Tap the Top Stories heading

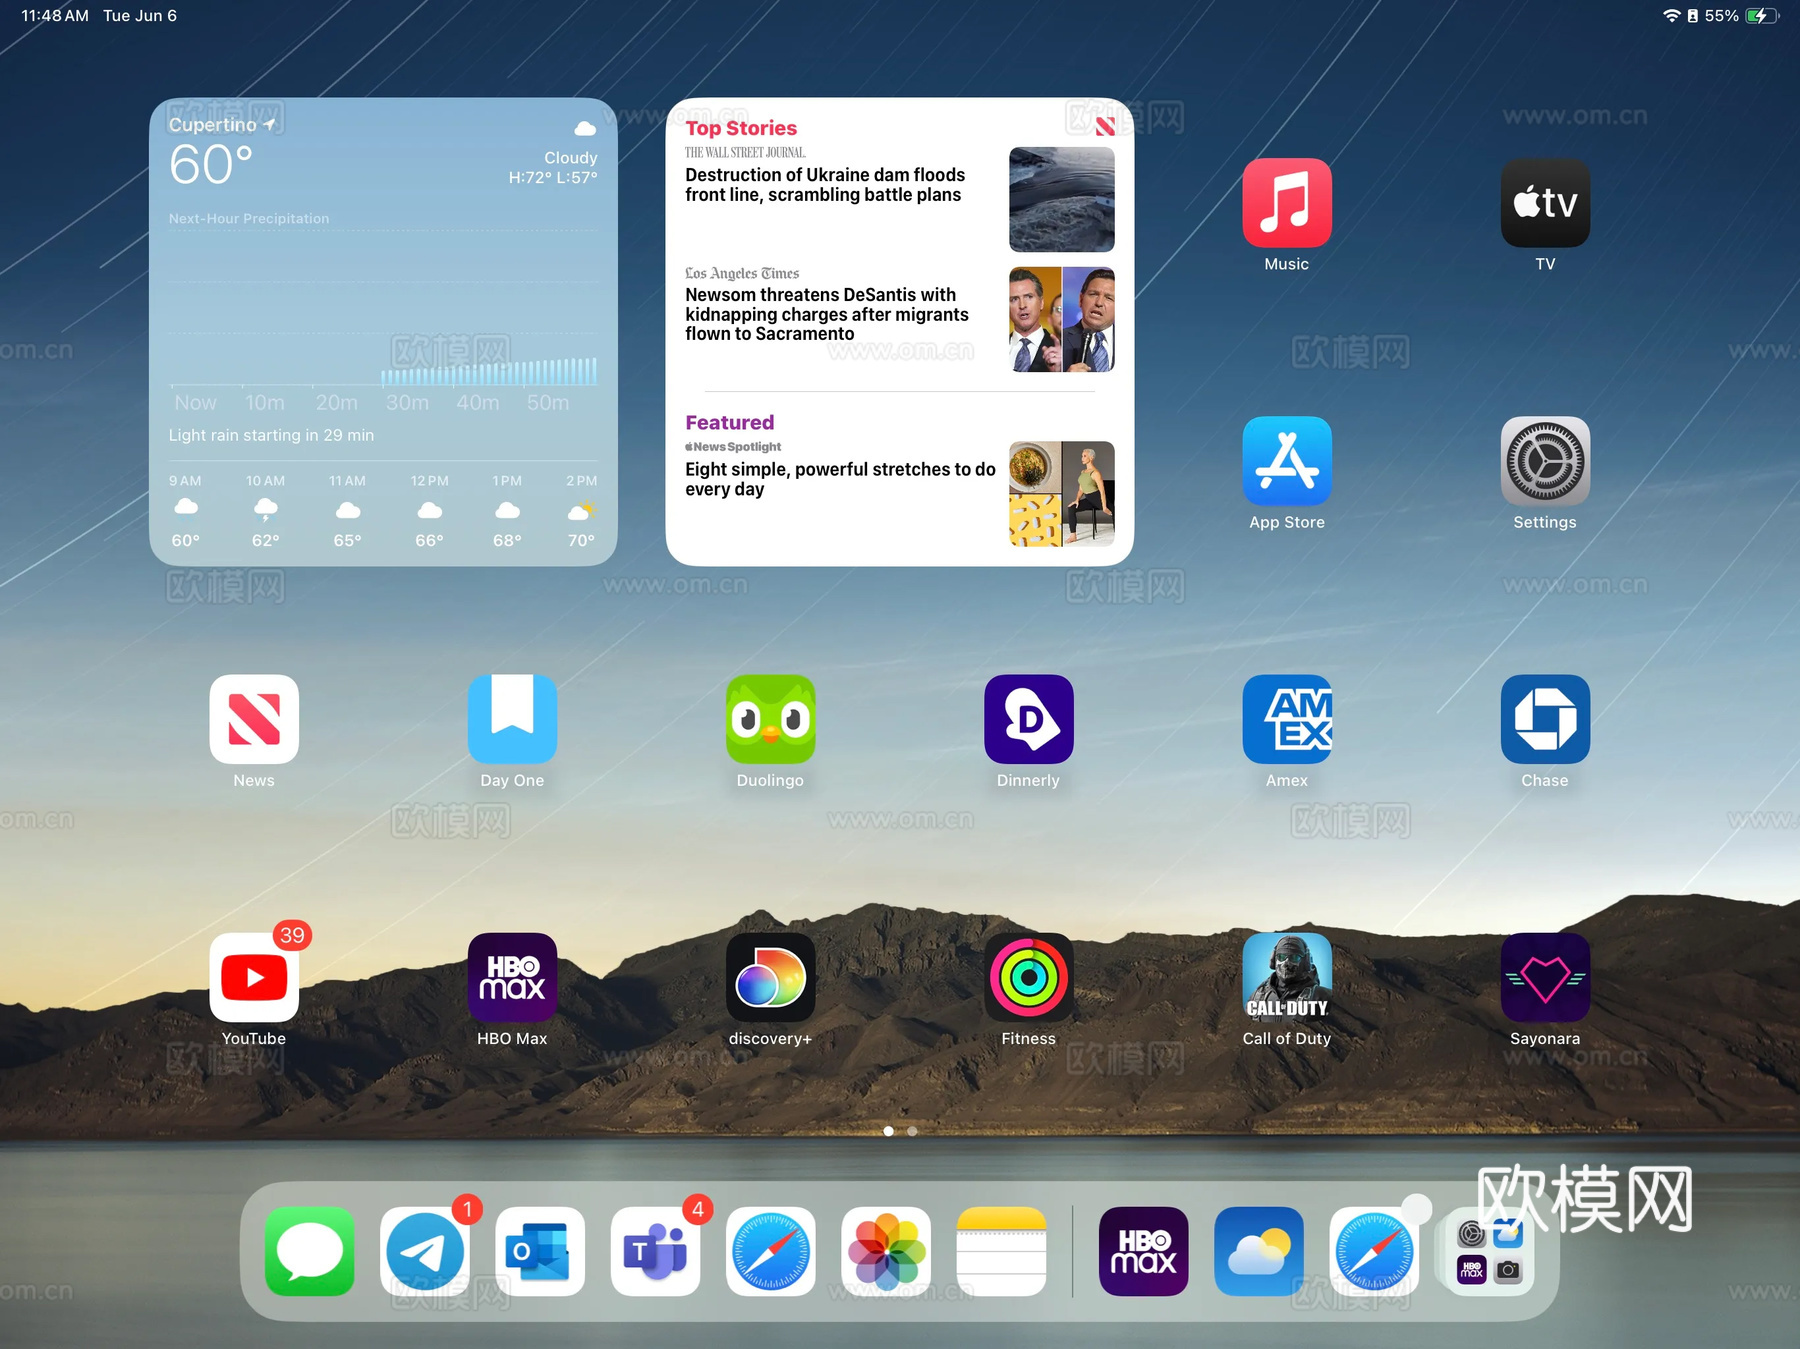741,128
